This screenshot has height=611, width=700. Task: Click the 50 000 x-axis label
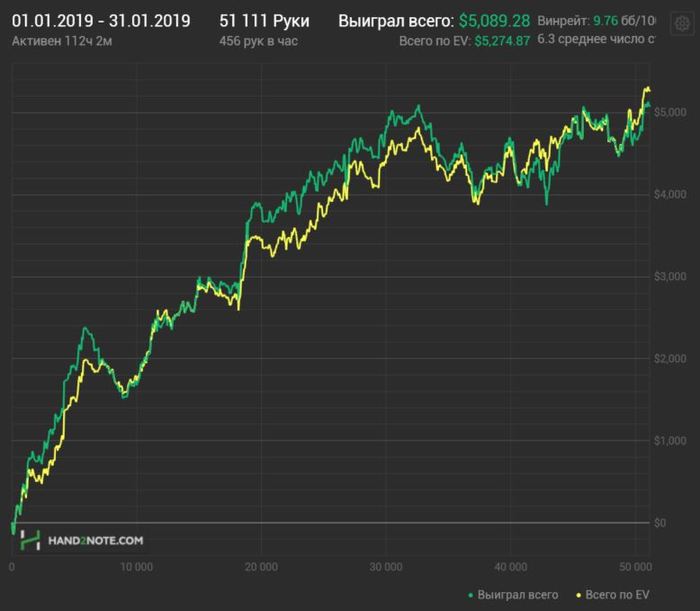point(635,567)
